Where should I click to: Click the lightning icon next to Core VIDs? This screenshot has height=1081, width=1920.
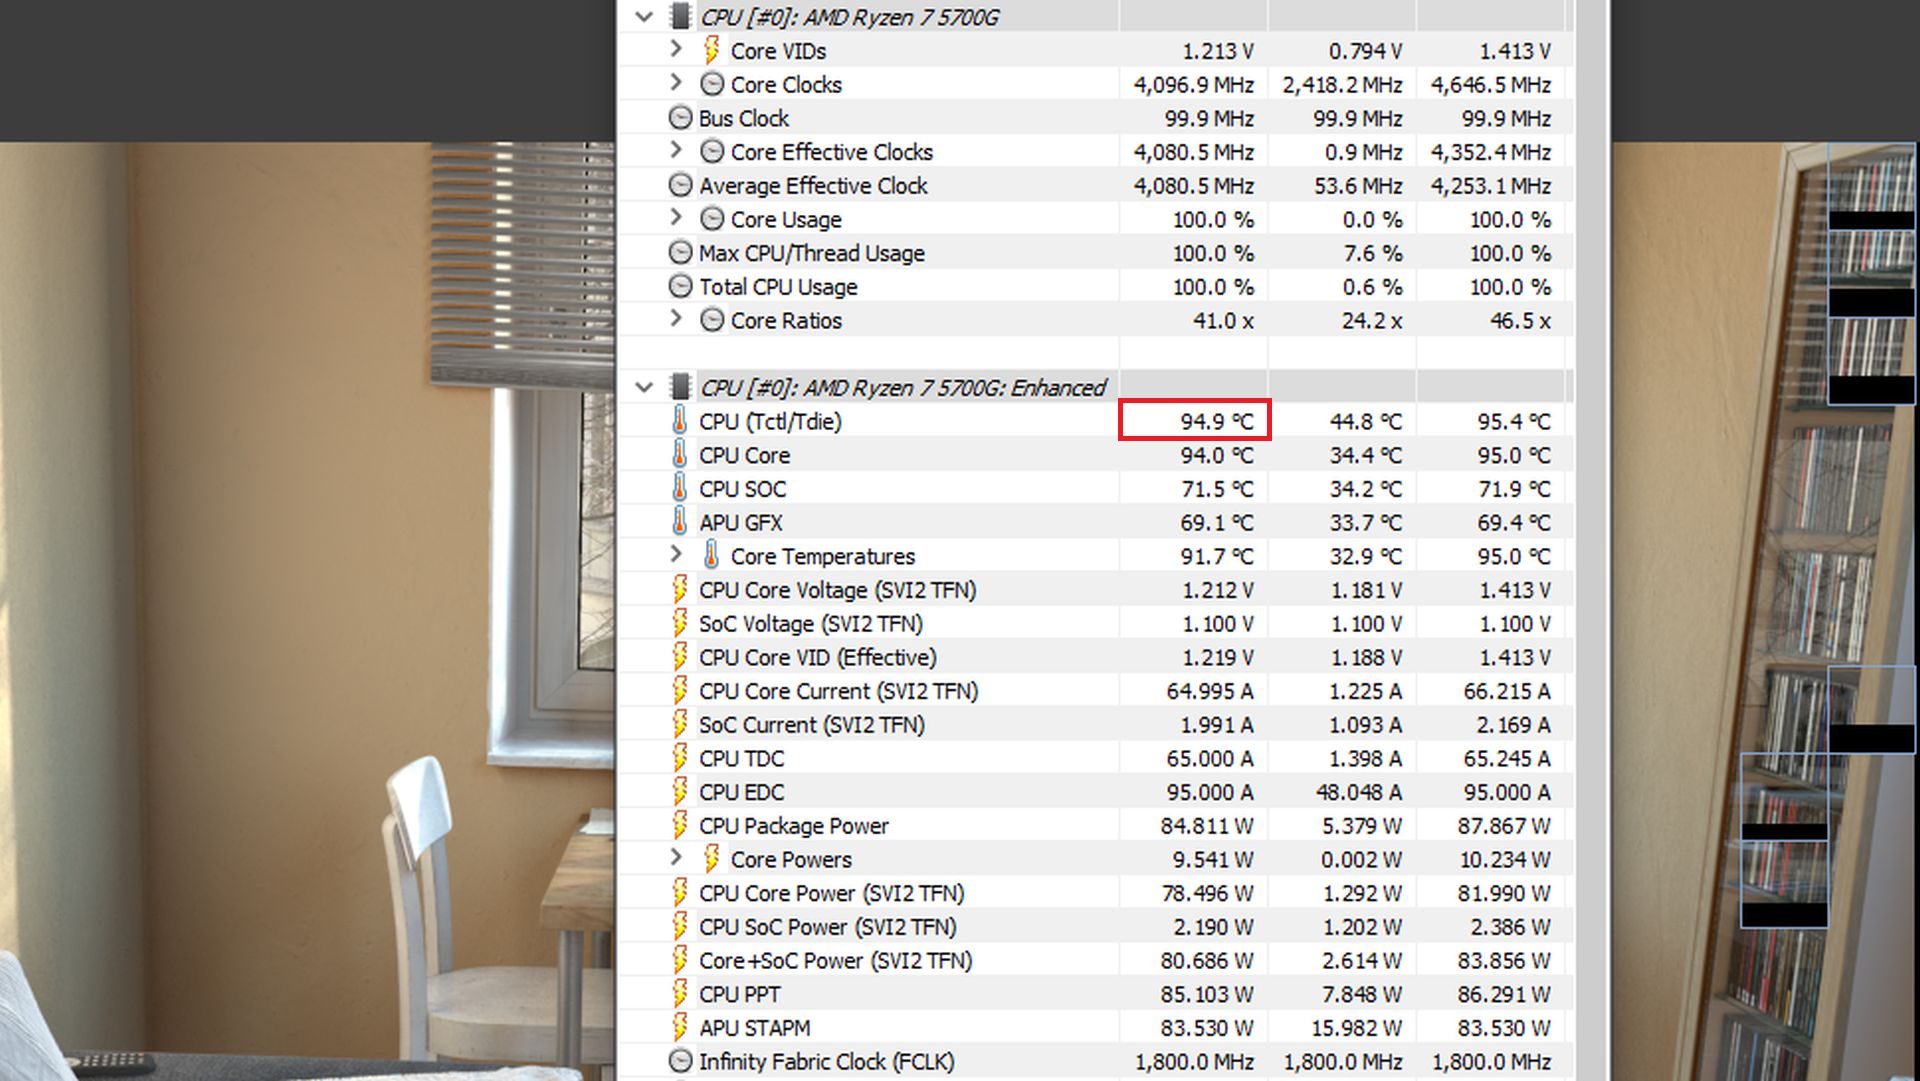pos(713,50)
